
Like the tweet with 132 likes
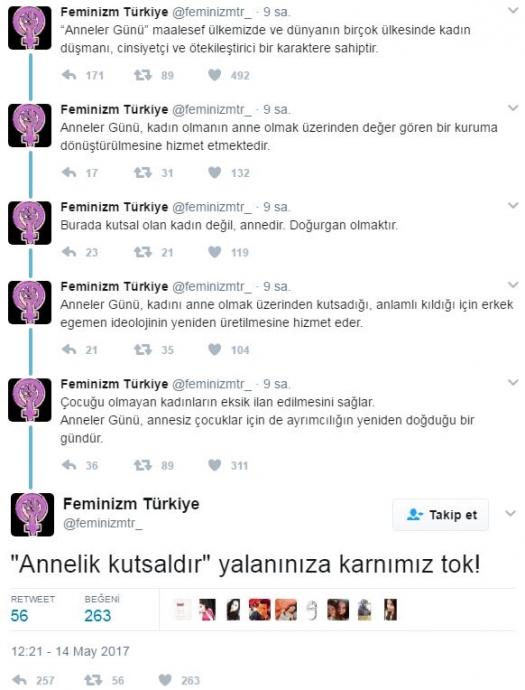point(214,172)
